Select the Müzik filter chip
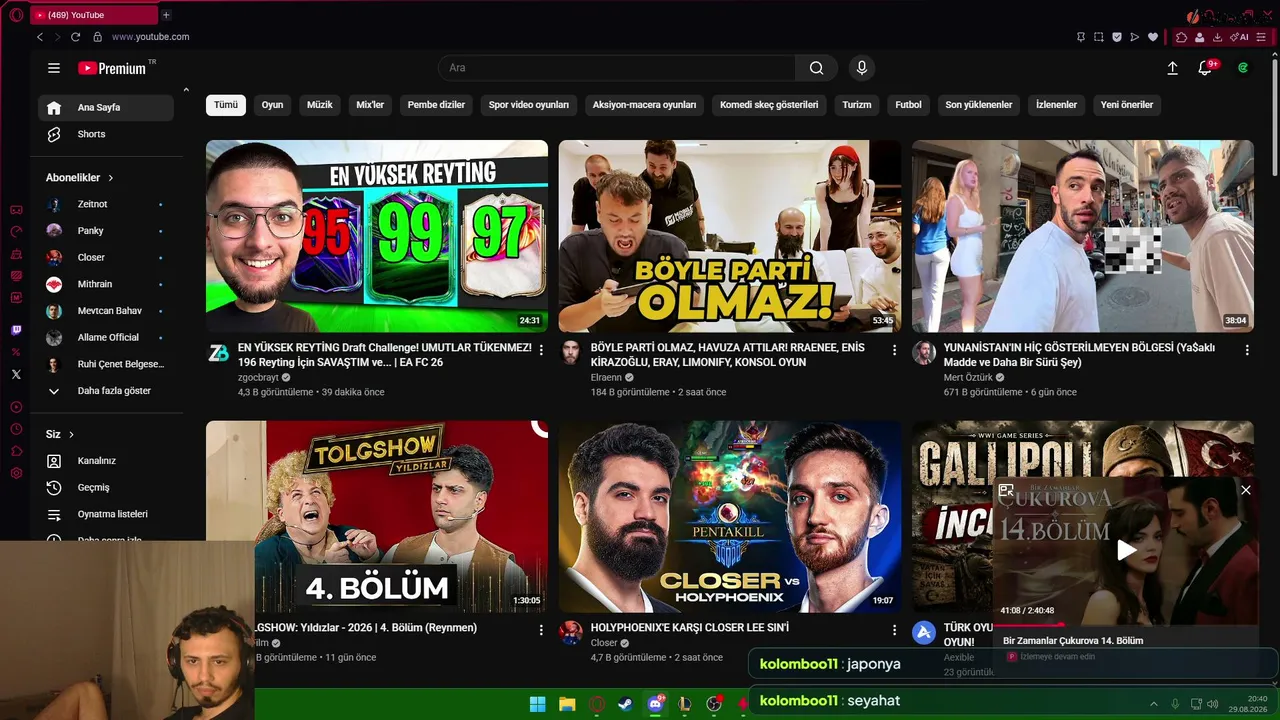Screen dimensions: 1280x720 click(320, 105)
